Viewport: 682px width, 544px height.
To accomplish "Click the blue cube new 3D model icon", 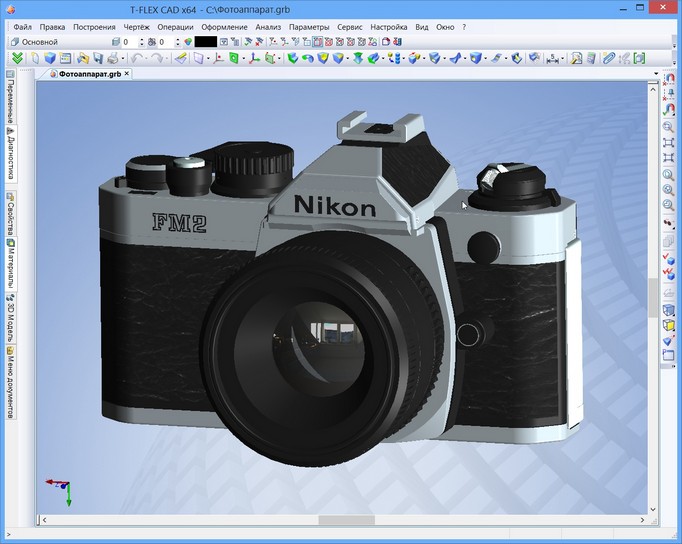I will tap(50, 58).
